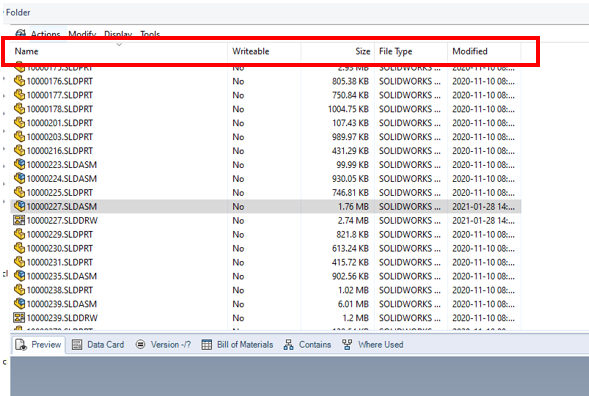Open the Actions menu
This screenshot has width=589, height=396.
point(45,34)
